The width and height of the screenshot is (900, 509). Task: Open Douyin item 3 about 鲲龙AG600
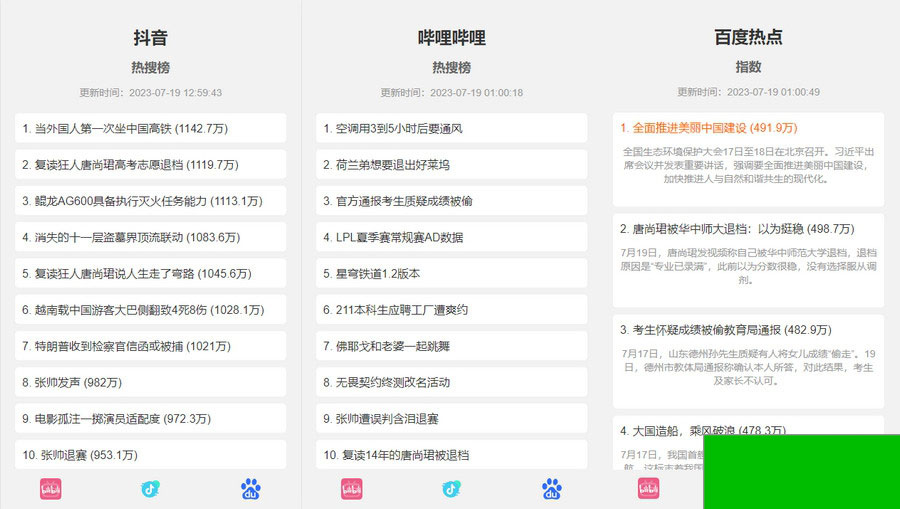(150, 201)
